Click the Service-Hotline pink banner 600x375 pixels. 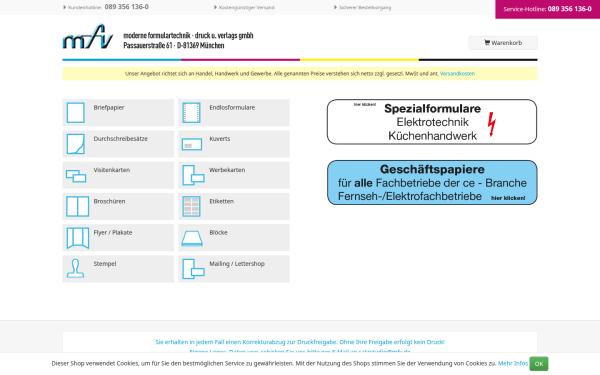[548, 9]
